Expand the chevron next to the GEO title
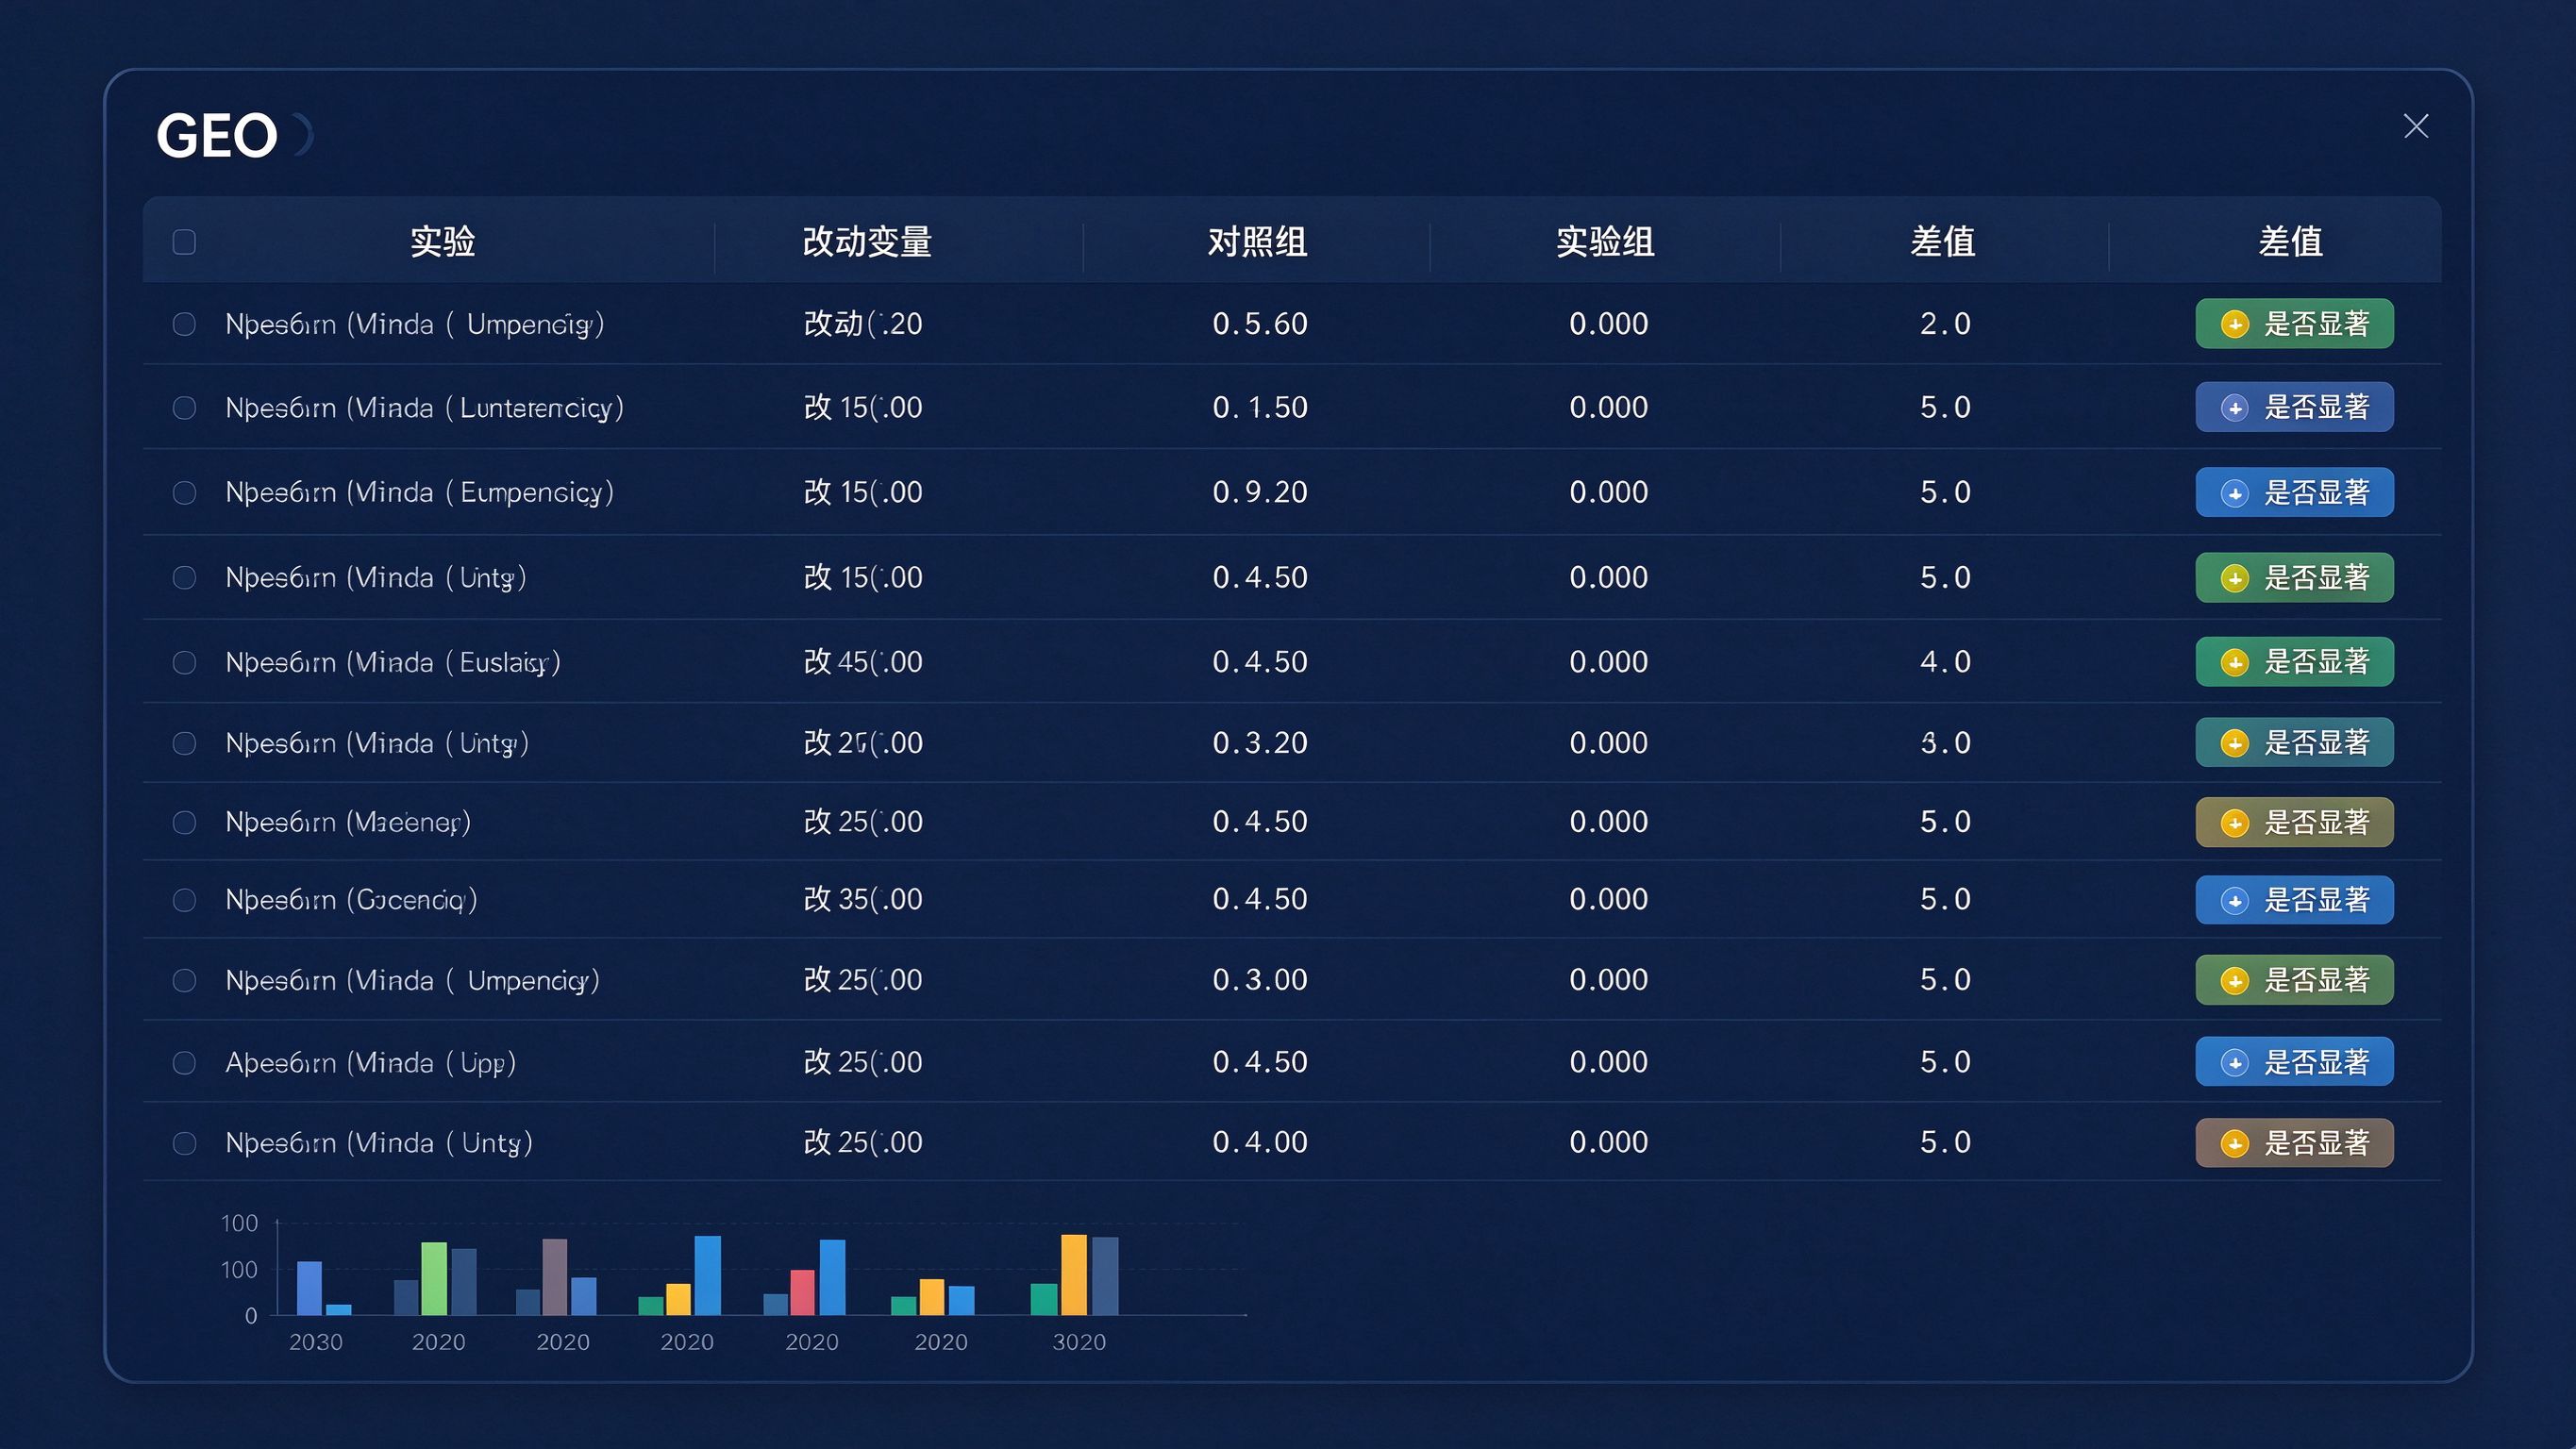 (x=304, y=135)
